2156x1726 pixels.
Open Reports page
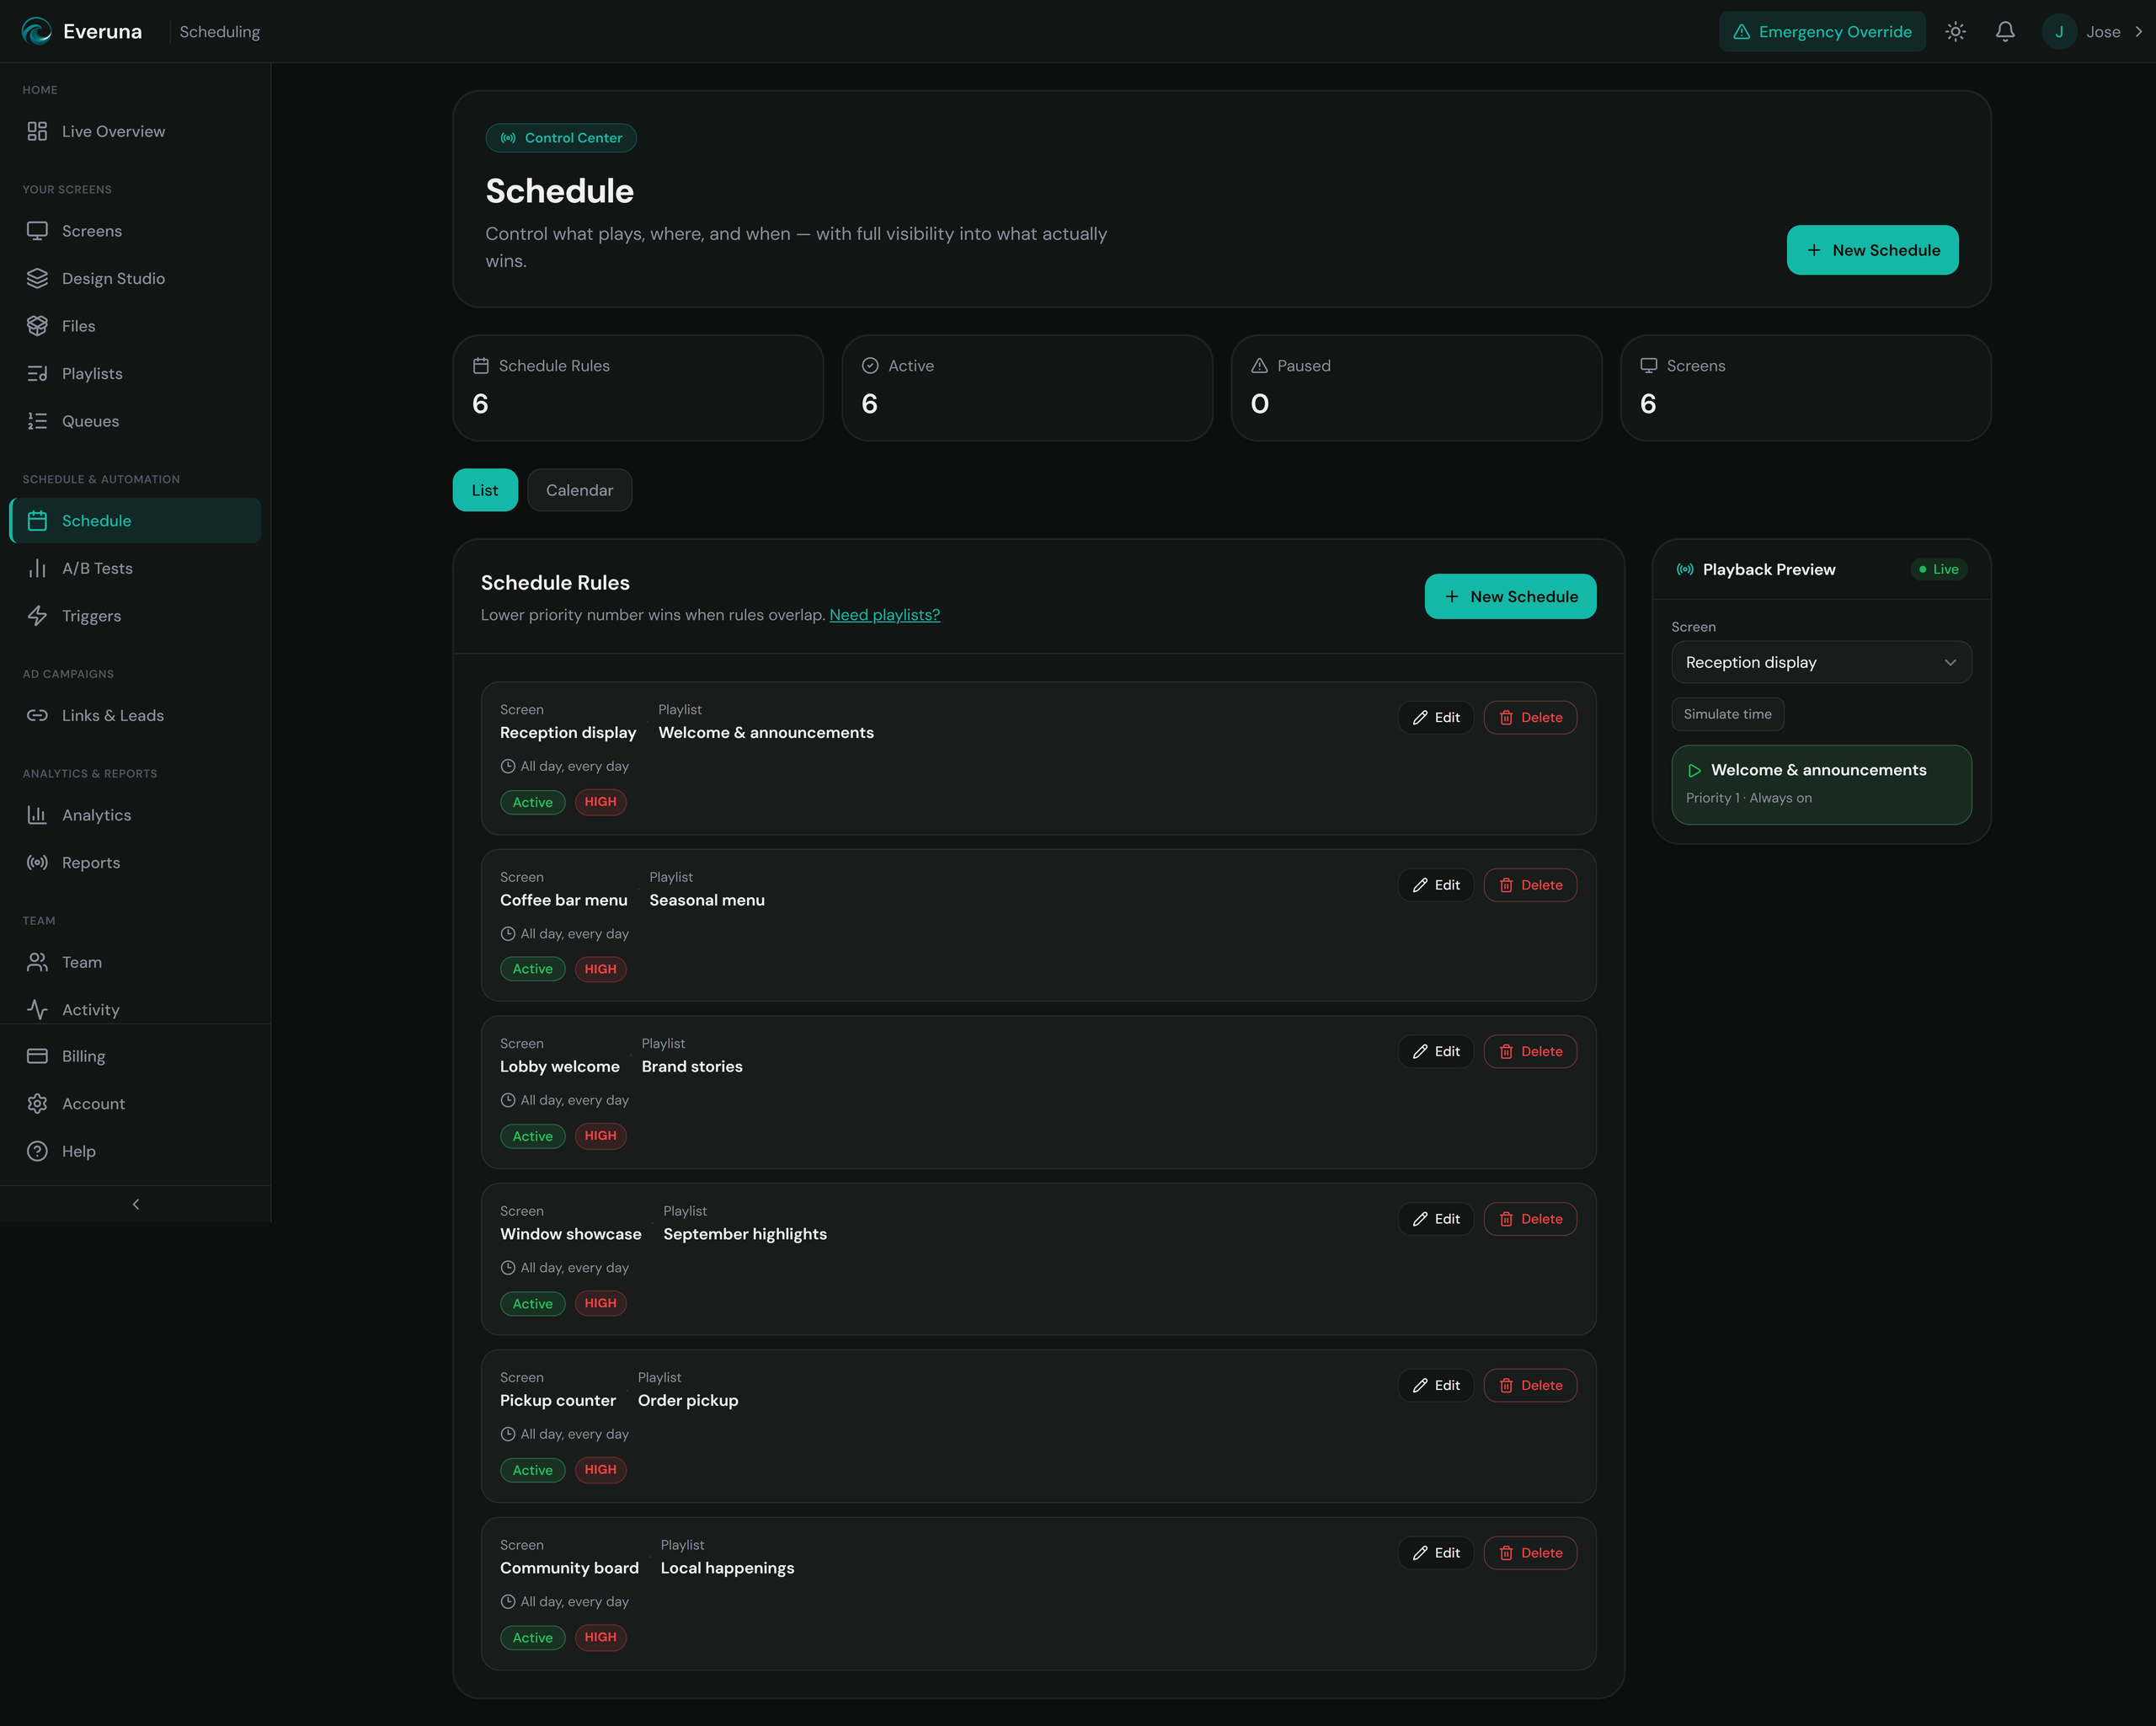(135, 862)
